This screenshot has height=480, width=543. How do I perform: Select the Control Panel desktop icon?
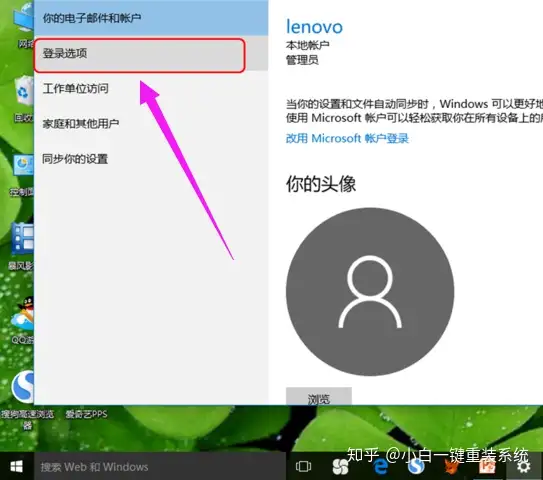[23, 175]
